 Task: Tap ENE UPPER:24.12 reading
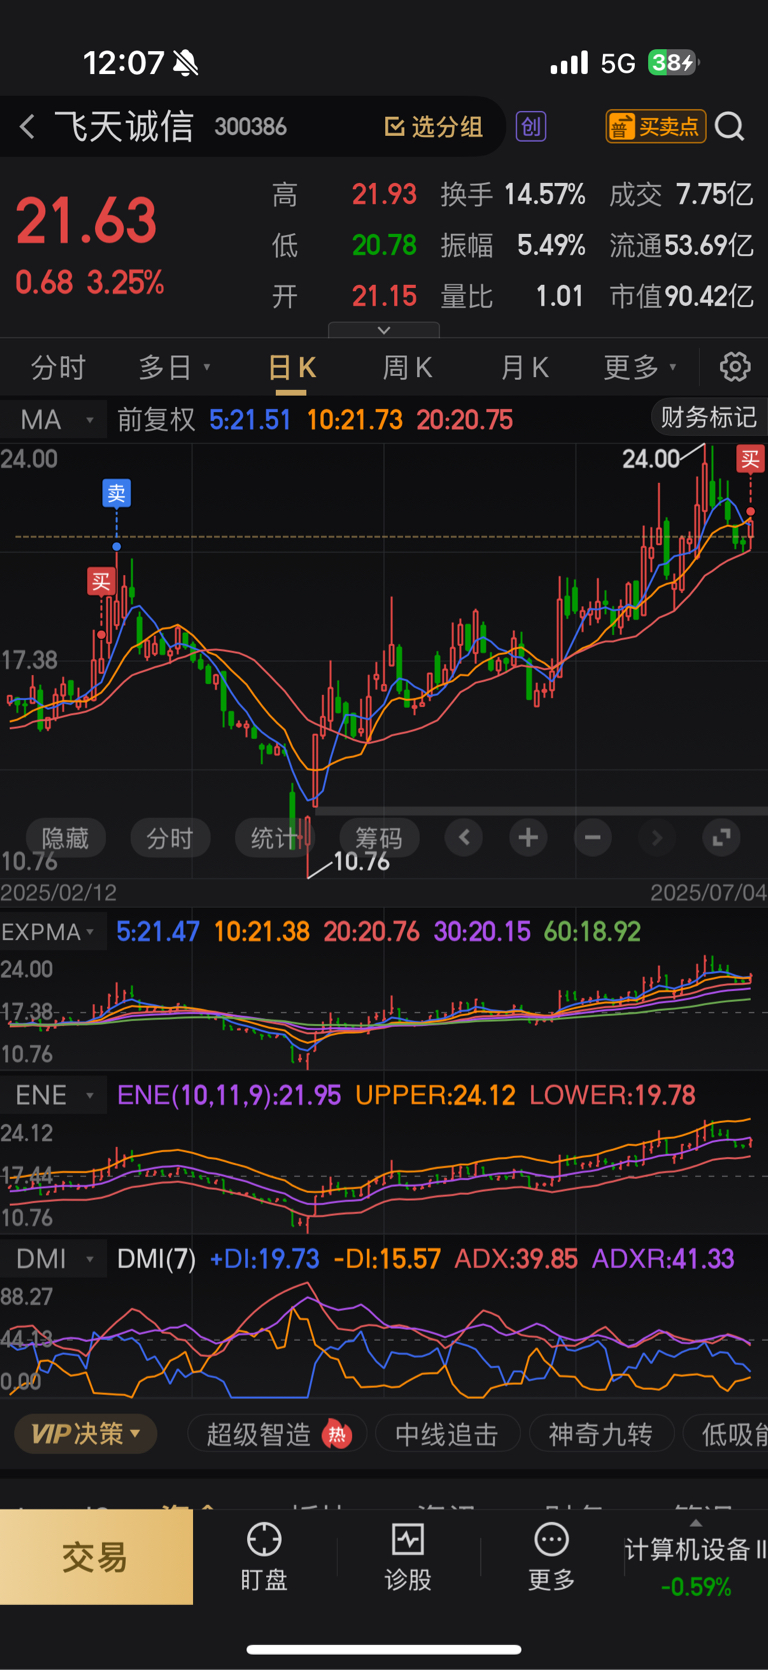(x=435, y=1095)
